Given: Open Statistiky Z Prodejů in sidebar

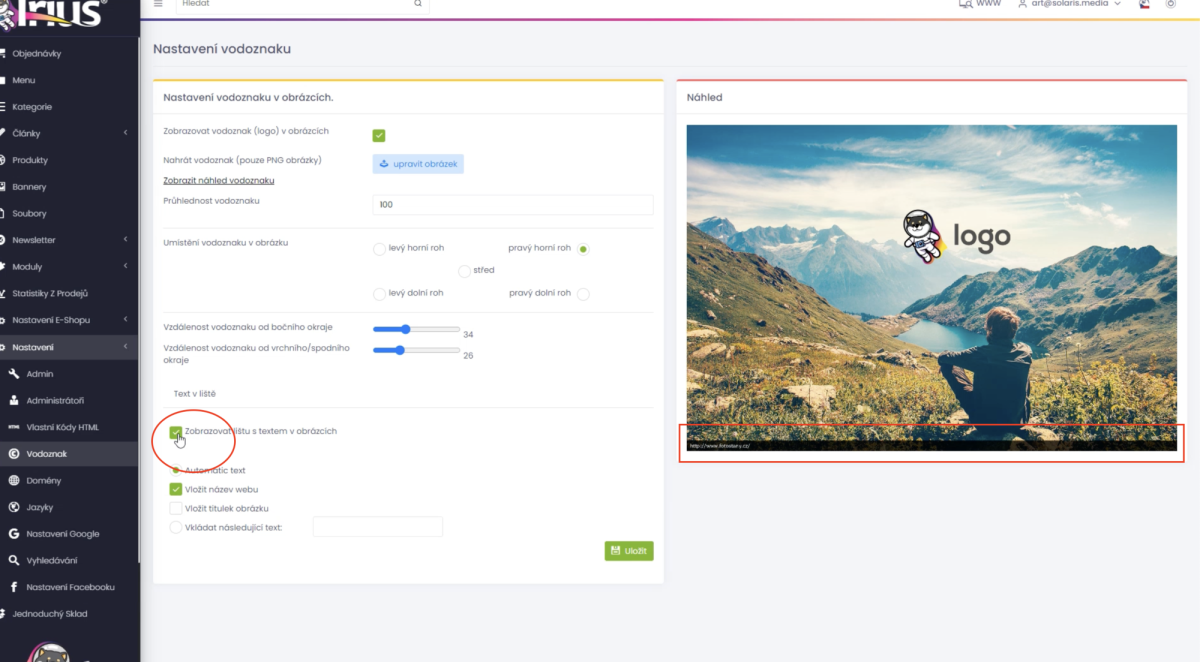Looking at the screenshot, I should click(70, 293).
